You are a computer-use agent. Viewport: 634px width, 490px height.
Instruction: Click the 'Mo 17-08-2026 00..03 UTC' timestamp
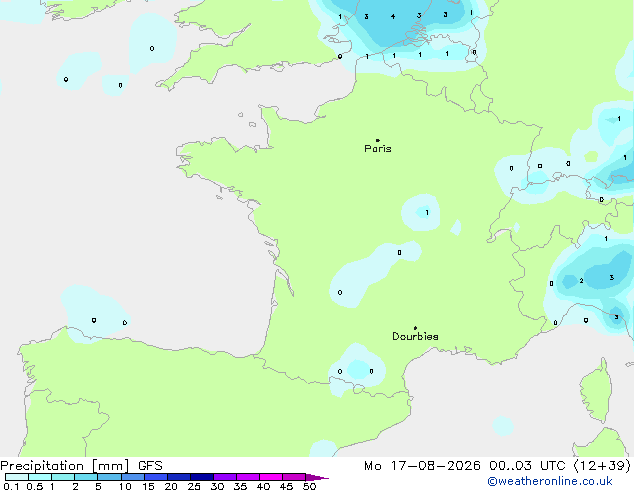coord(465,466)
